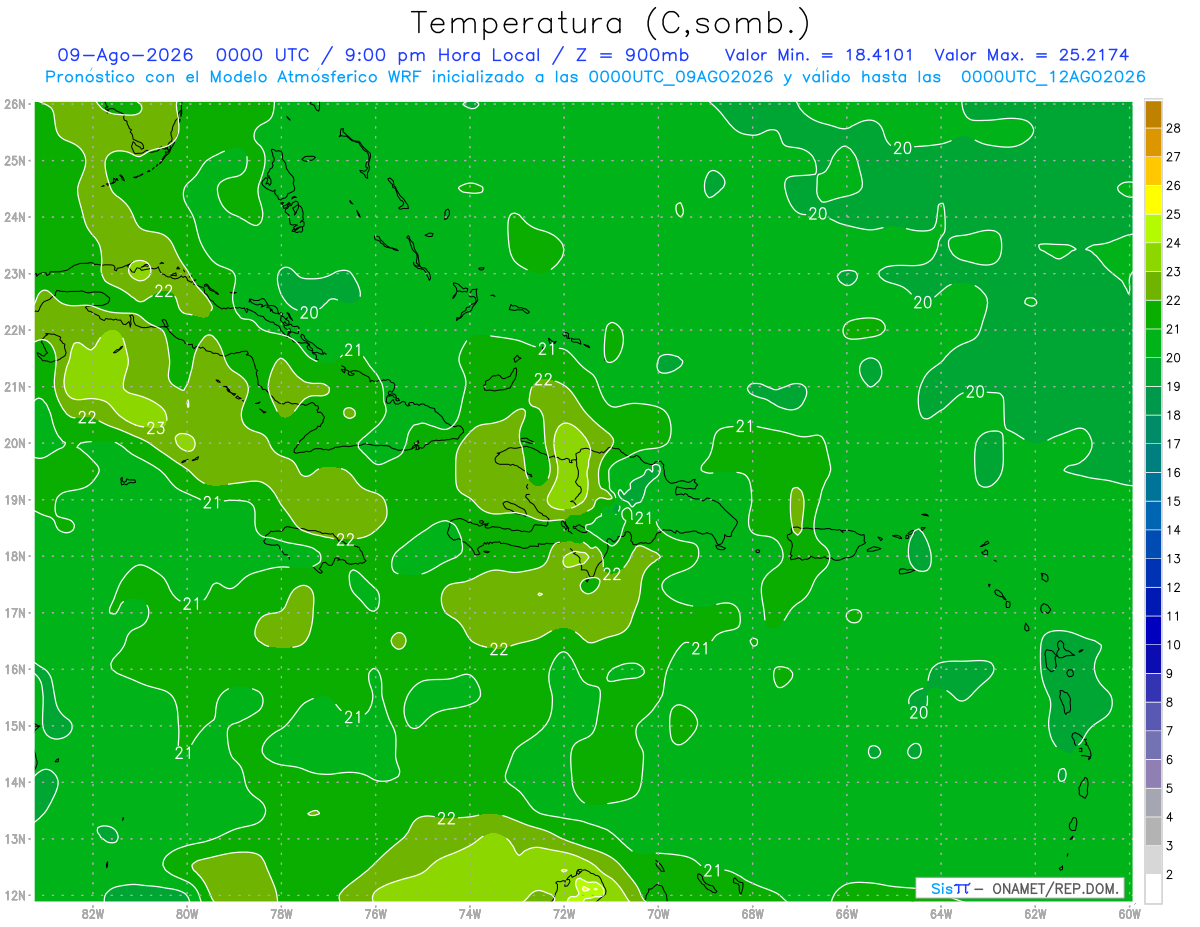1200x927 pixels.
Task: Click the "18N" latitude axis label
Action: [15, 556]
